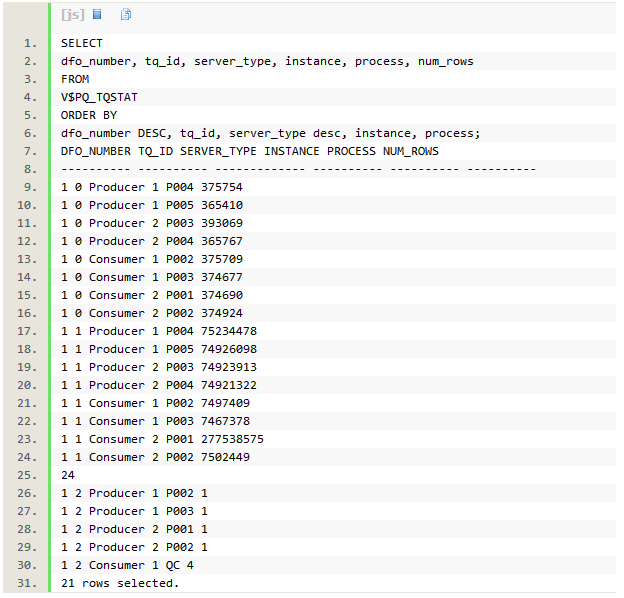
Task: Click the NUM_ROWS column header text
Action: click(411, 151)
